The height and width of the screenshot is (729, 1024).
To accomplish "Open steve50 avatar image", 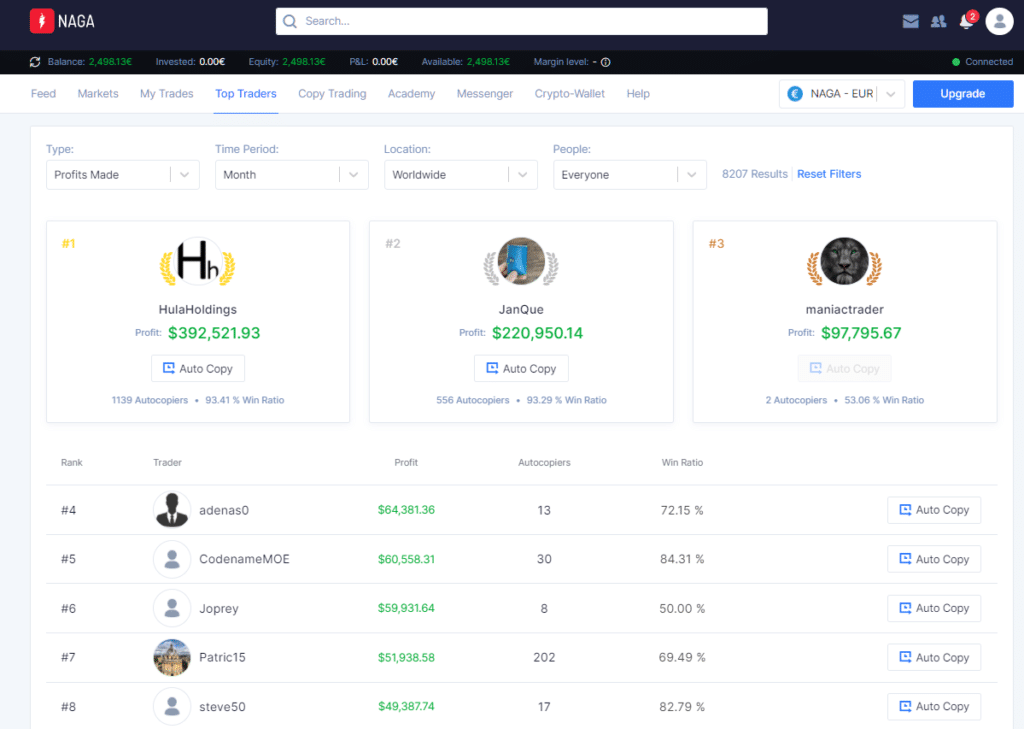I will pyautogui.click(x=172, y=706).
